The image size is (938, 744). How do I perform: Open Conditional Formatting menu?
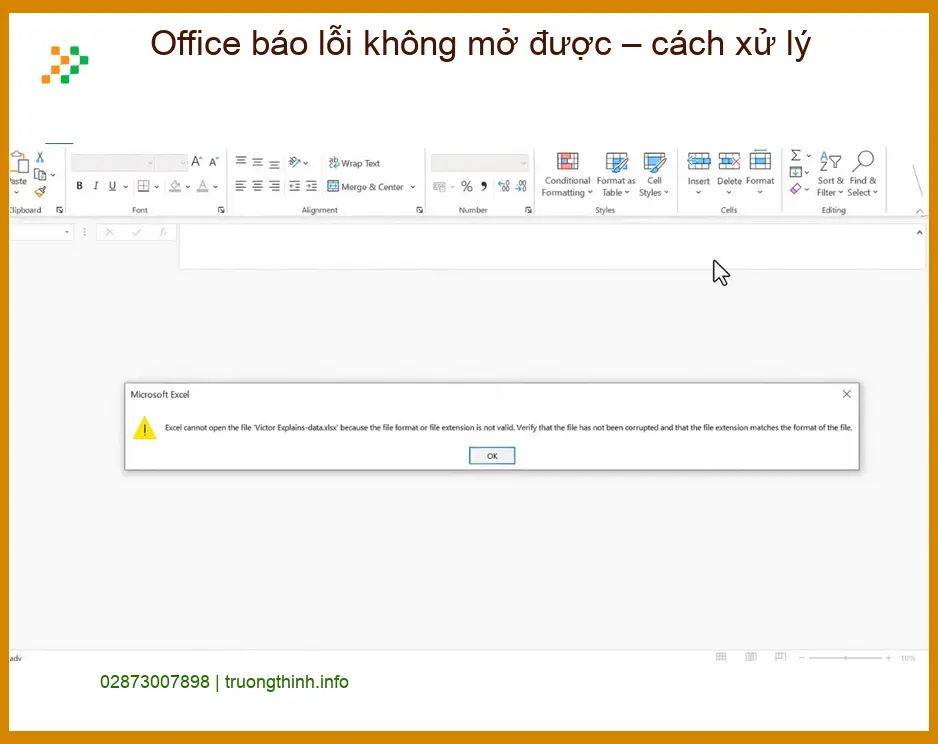tap(567, 174)
